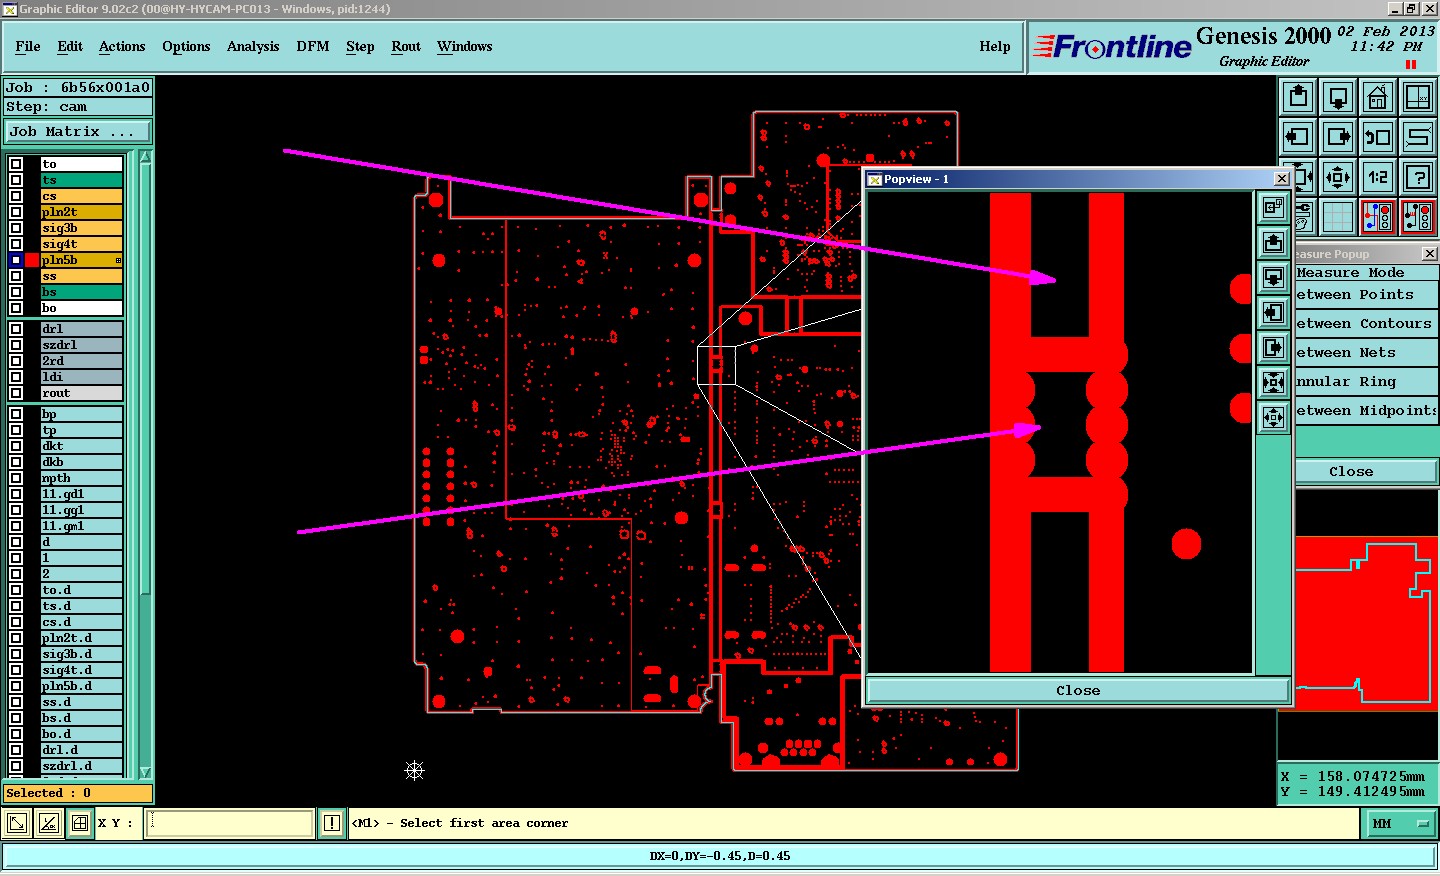Click the grid display icon
The image size is (1440, 876).
point(1338,216)
